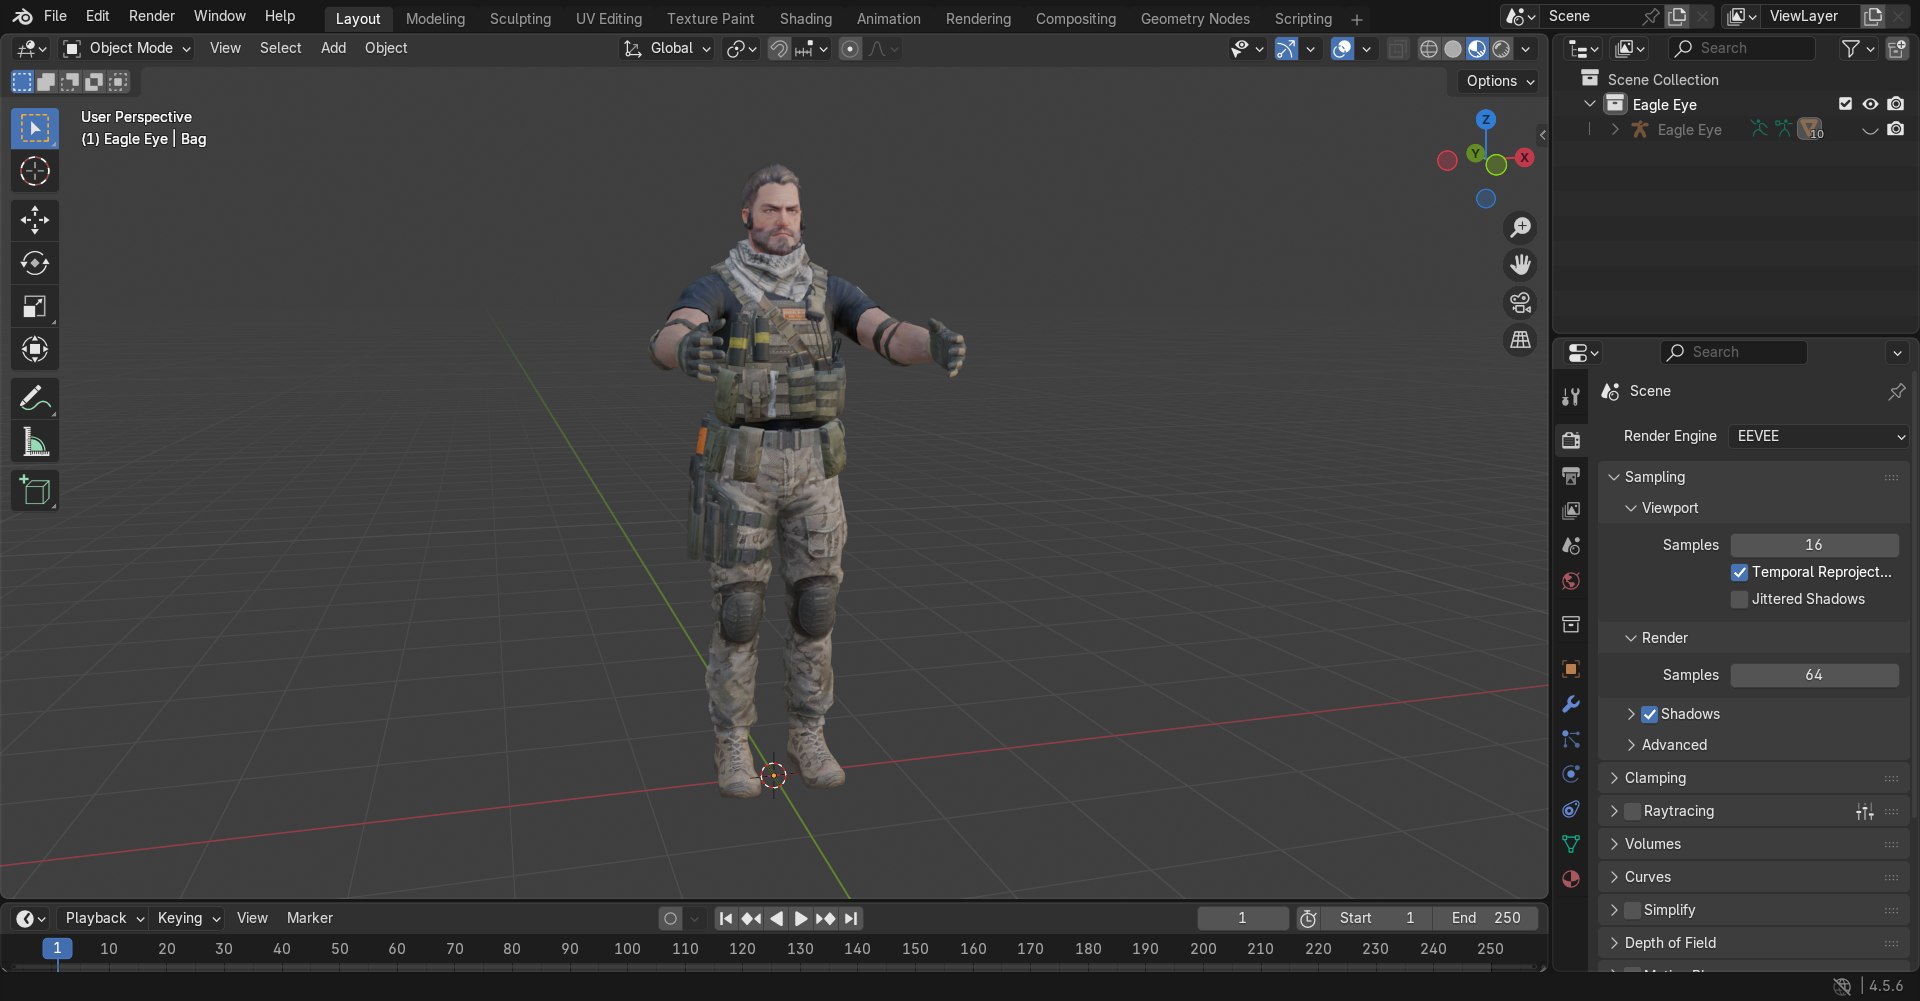Select the Cursor tool in the toolbar
1920x1001 pixels.
click(x=35, y=172)
